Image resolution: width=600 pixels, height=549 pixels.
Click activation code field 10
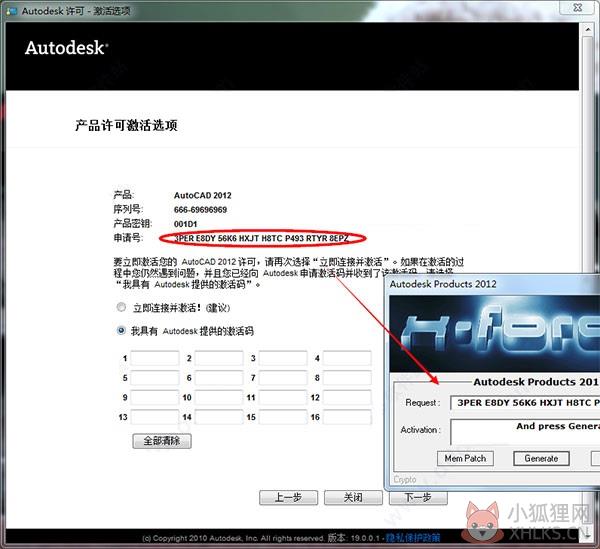[219, 397]
